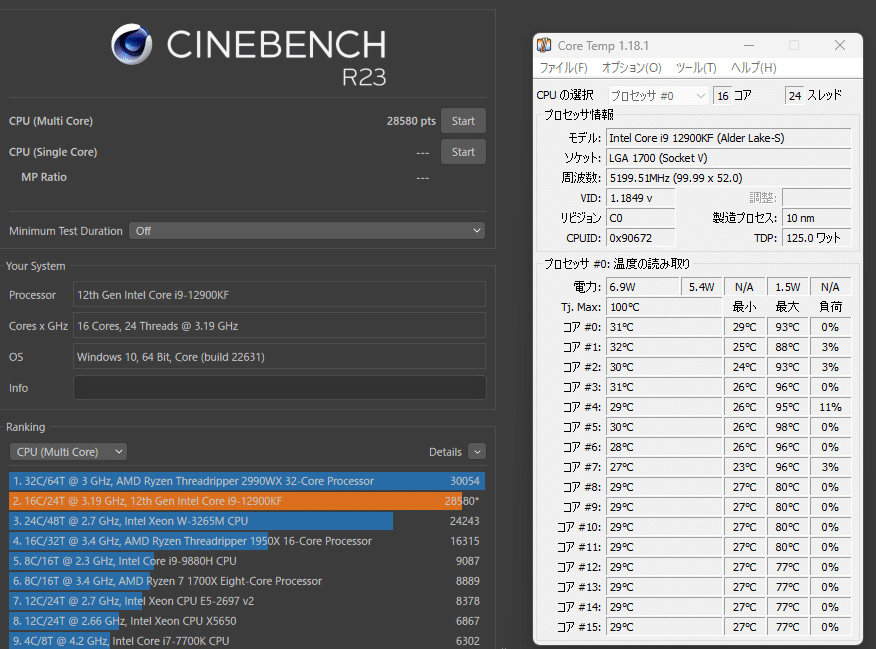Select the orange Core i9-12900KF ranking row
The width and height of the screenshot is (876, 649).
click(247, 501)
